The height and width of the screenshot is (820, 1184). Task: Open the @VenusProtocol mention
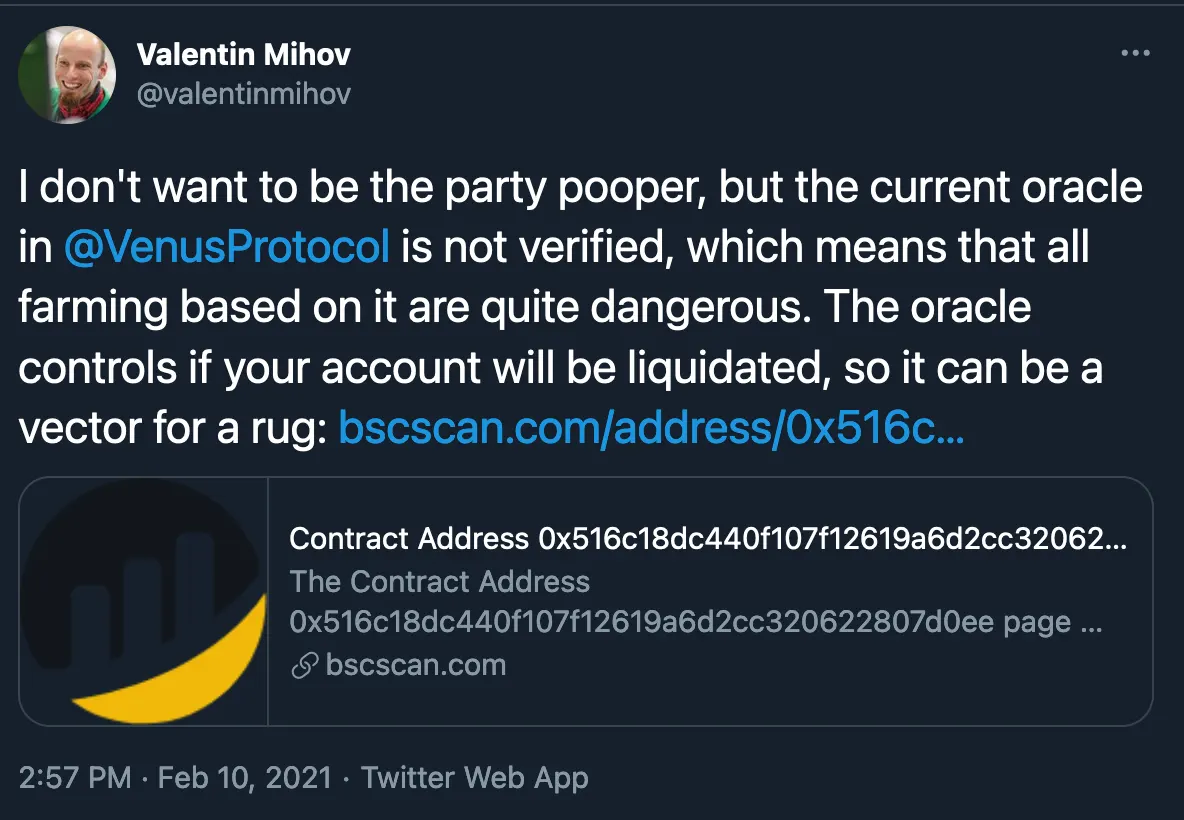click(226, 248)
